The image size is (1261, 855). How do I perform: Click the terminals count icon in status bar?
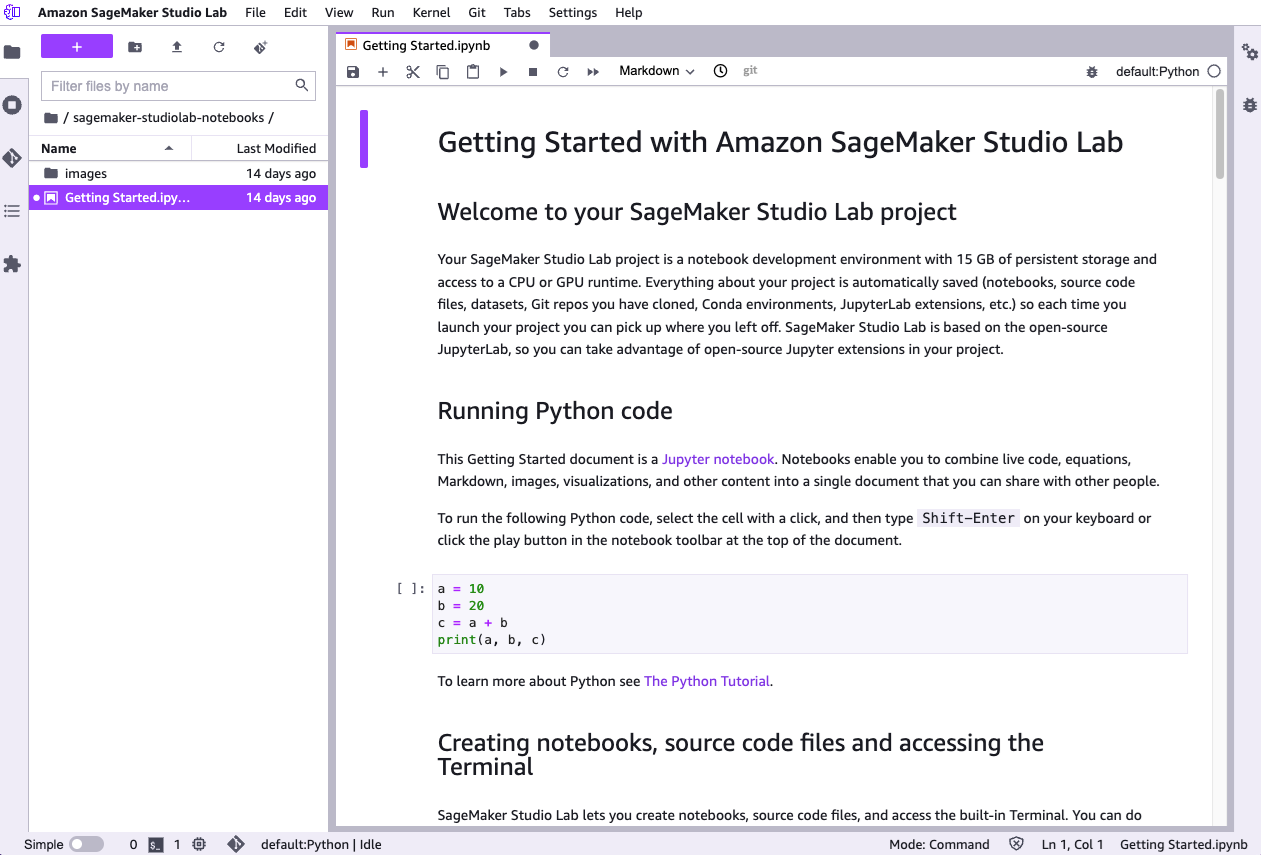155,844
